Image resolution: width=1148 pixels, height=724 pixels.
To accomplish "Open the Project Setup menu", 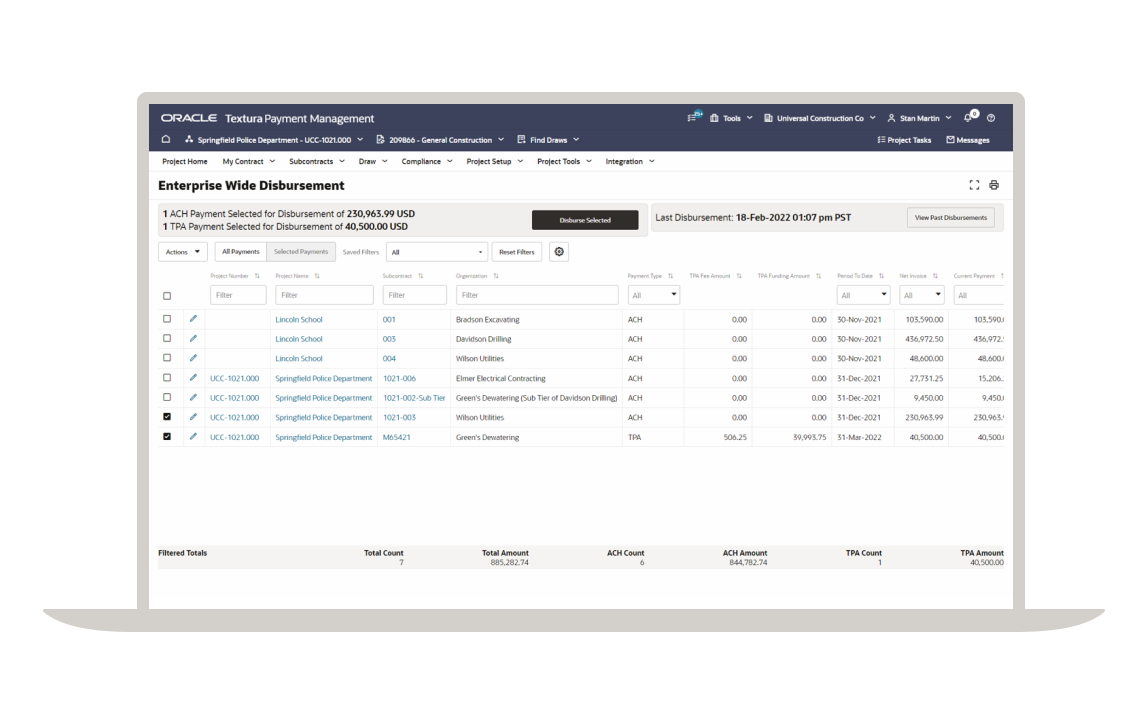I will point(495,161).
